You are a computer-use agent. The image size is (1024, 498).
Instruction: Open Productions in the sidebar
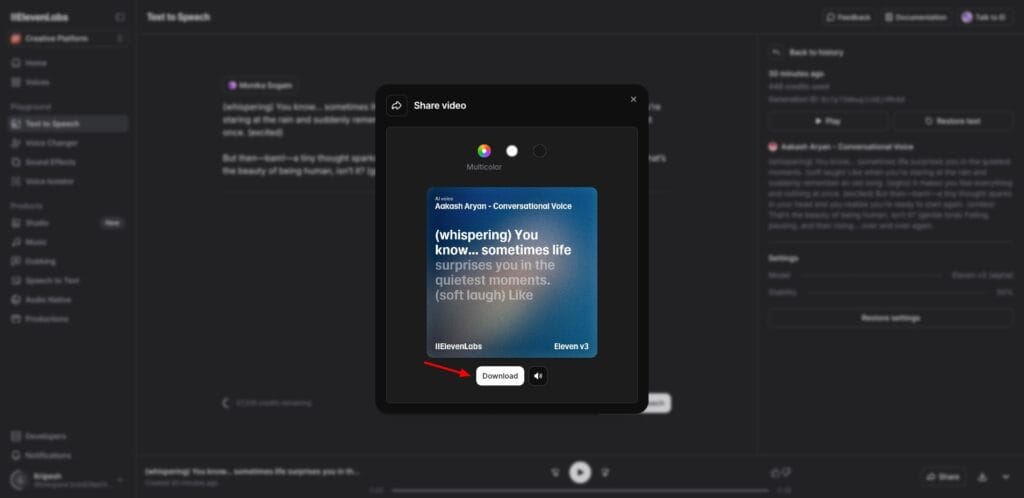coord(68,319)
